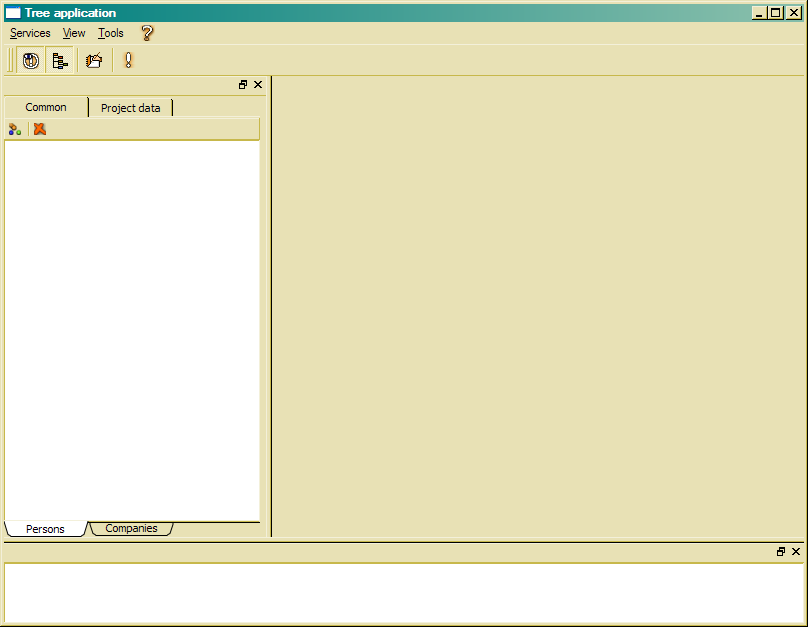Click the red X delete icon
This screenshot has width=808, height=627.
pyautogui.click(x=40, y=129)
